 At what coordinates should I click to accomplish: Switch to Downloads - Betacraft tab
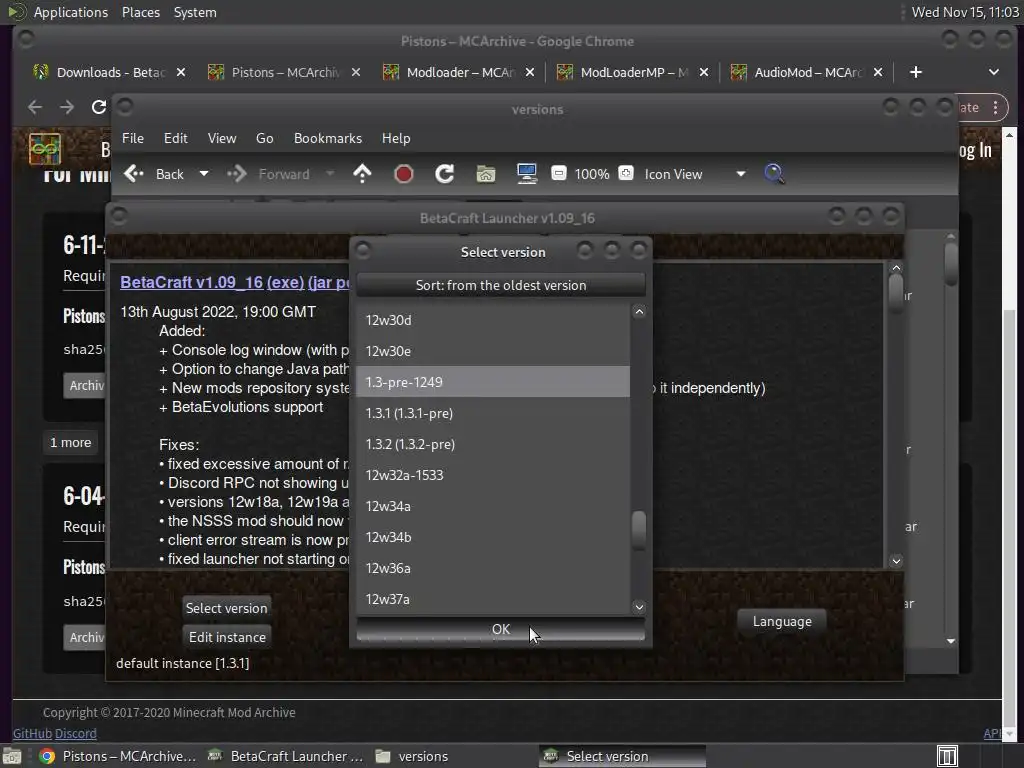point(111,72)
